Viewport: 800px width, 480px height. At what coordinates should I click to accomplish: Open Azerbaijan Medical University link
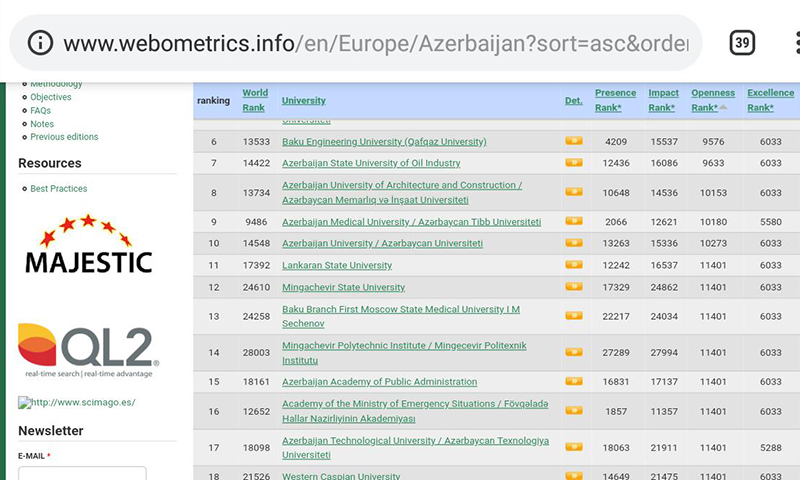411,222
